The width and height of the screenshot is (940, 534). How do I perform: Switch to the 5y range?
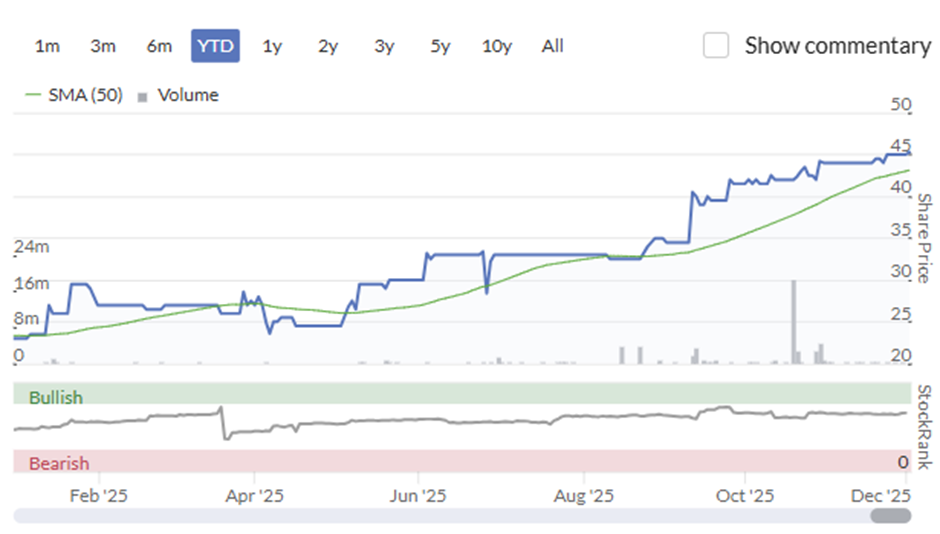(440, 46)
